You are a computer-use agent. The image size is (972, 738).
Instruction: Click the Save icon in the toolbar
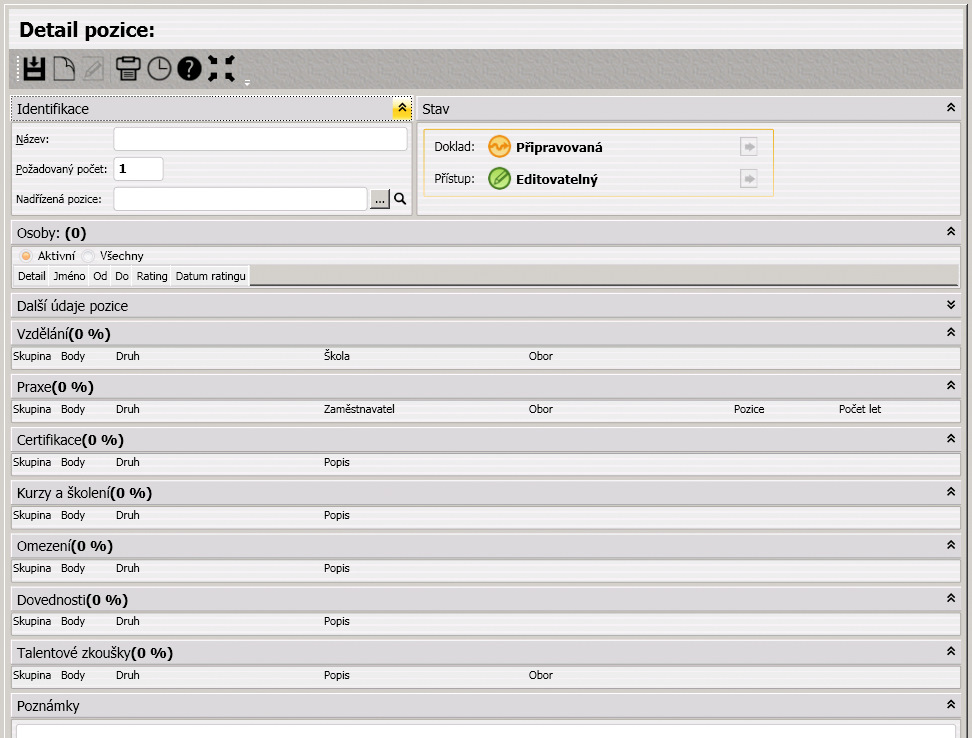pyautogui.click(x=34, y=69)
